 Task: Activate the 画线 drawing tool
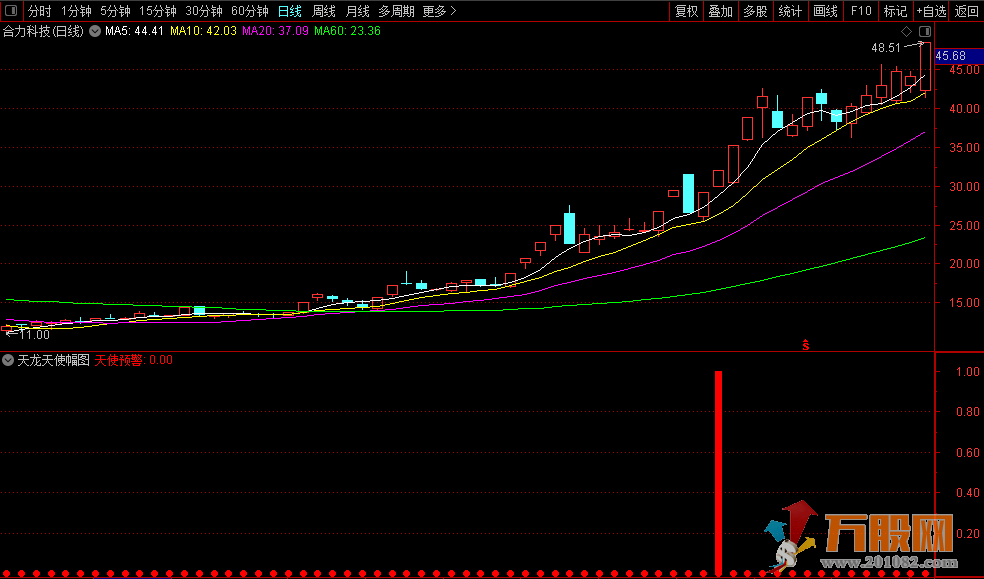point(825,11)
